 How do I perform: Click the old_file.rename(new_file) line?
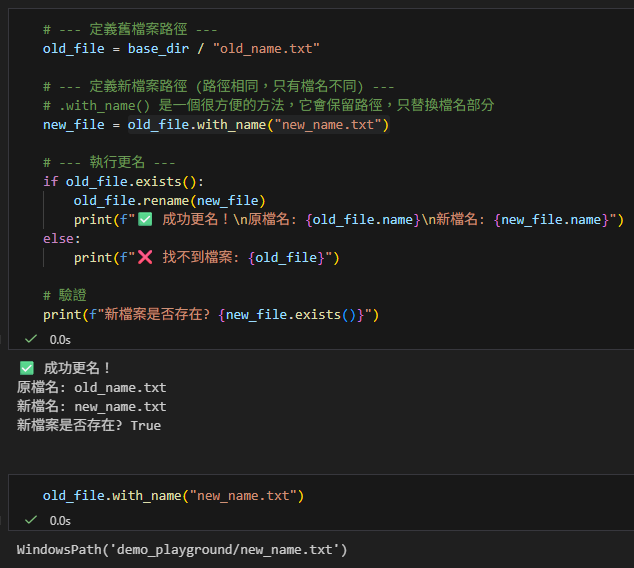tap(169, 201)
